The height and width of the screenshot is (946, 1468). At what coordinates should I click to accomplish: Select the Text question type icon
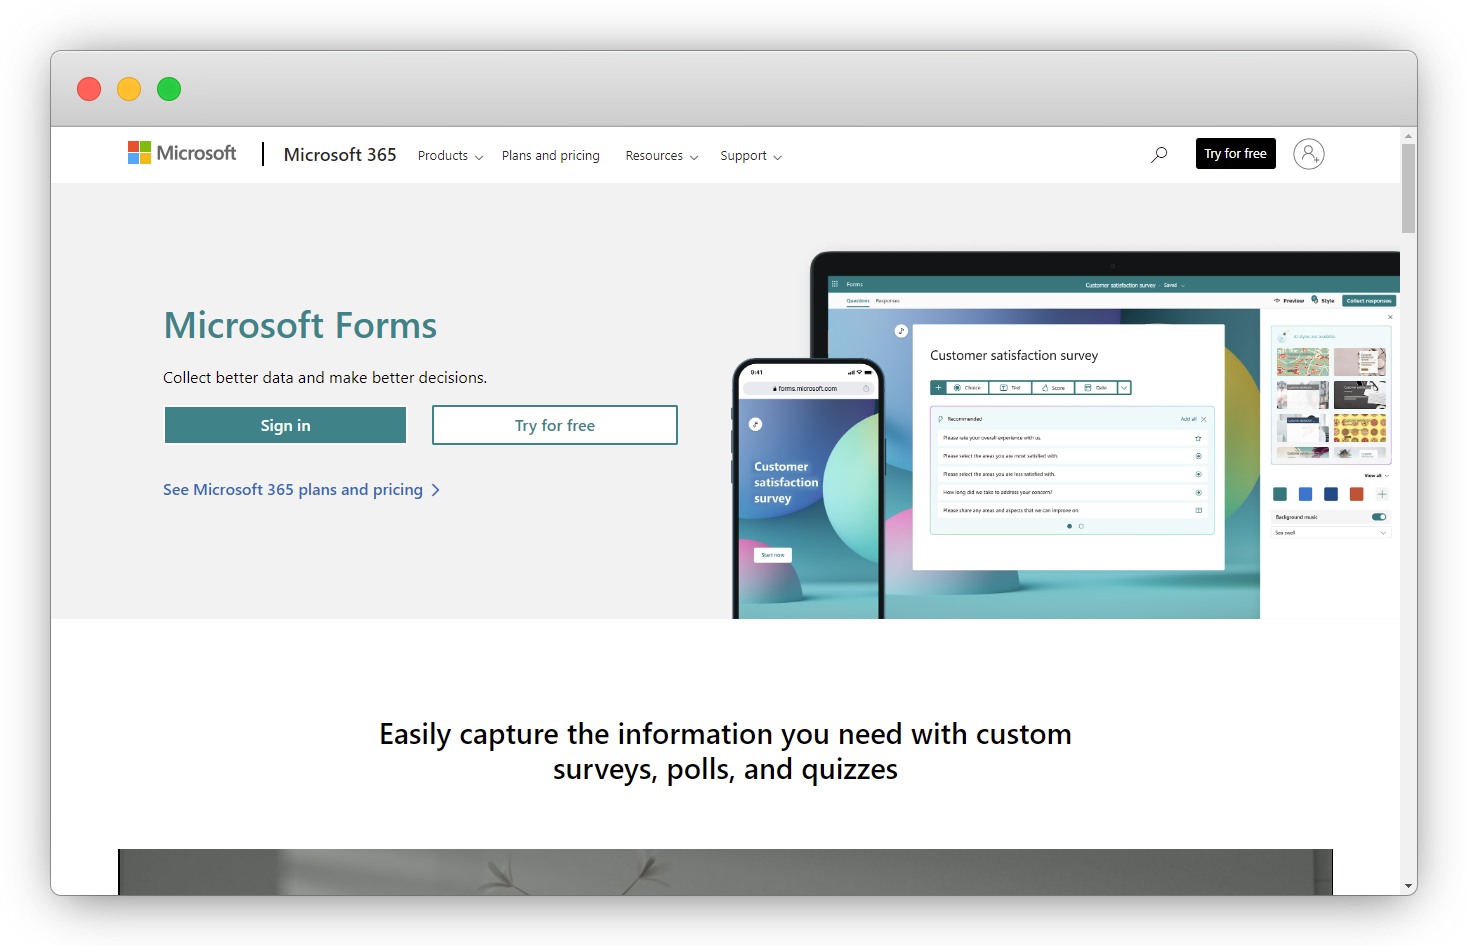1004,388
